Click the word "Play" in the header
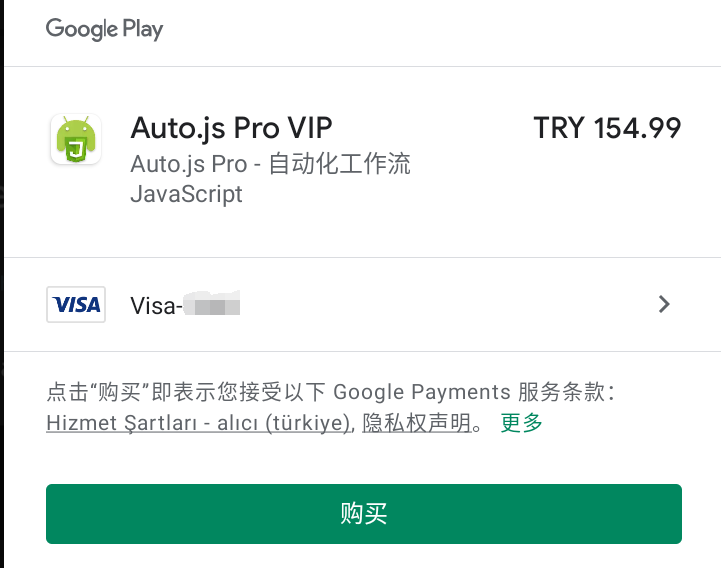The width and height of the screenshot is (721, 568). (x=143, y=29)
